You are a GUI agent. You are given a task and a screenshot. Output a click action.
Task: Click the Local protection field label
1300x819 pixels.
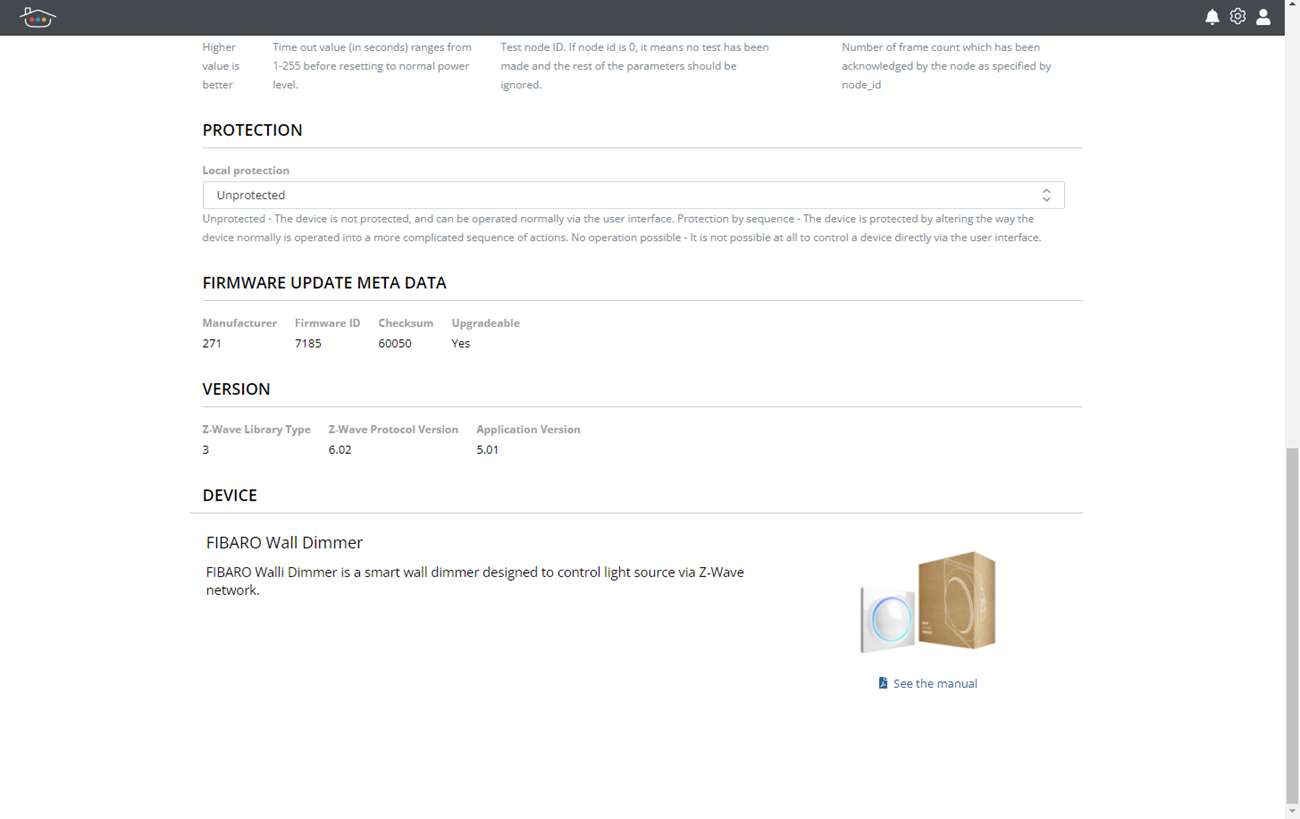coord(246,171)
